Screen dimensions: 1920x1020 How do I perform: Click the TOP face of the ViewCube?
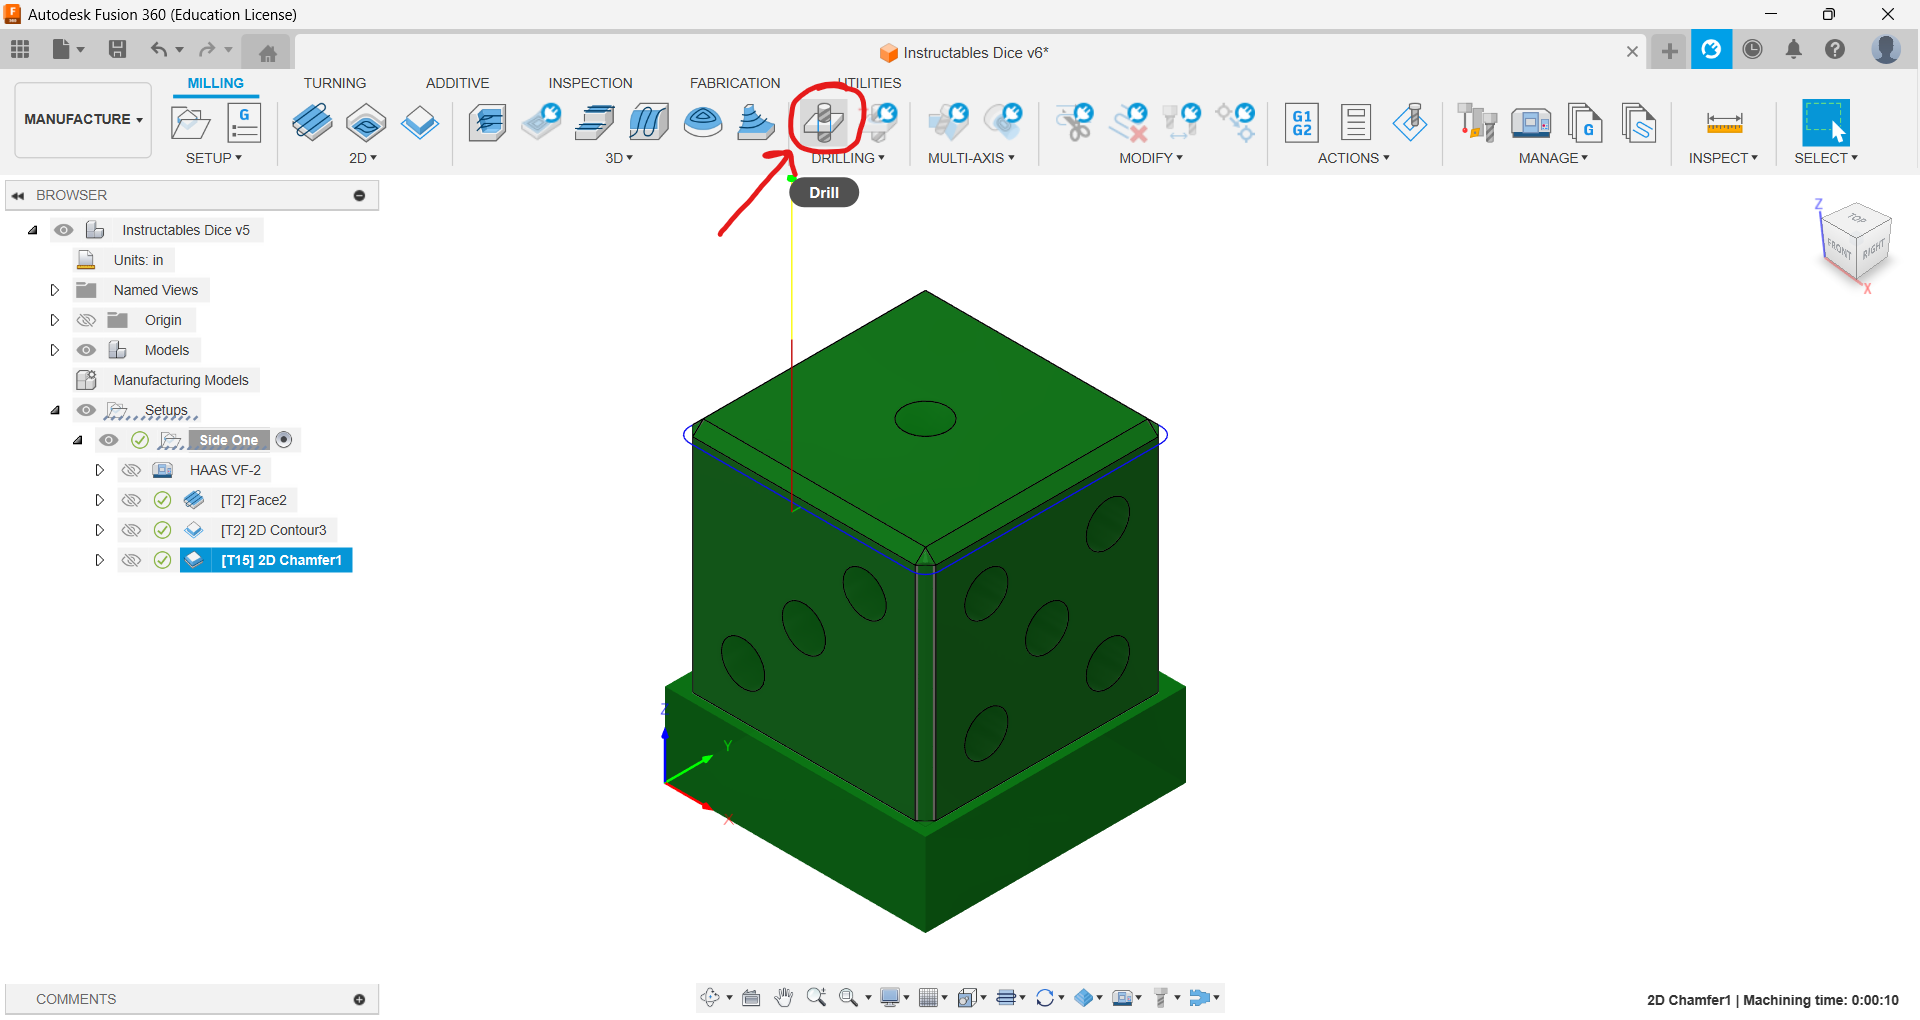(1859, 222)
